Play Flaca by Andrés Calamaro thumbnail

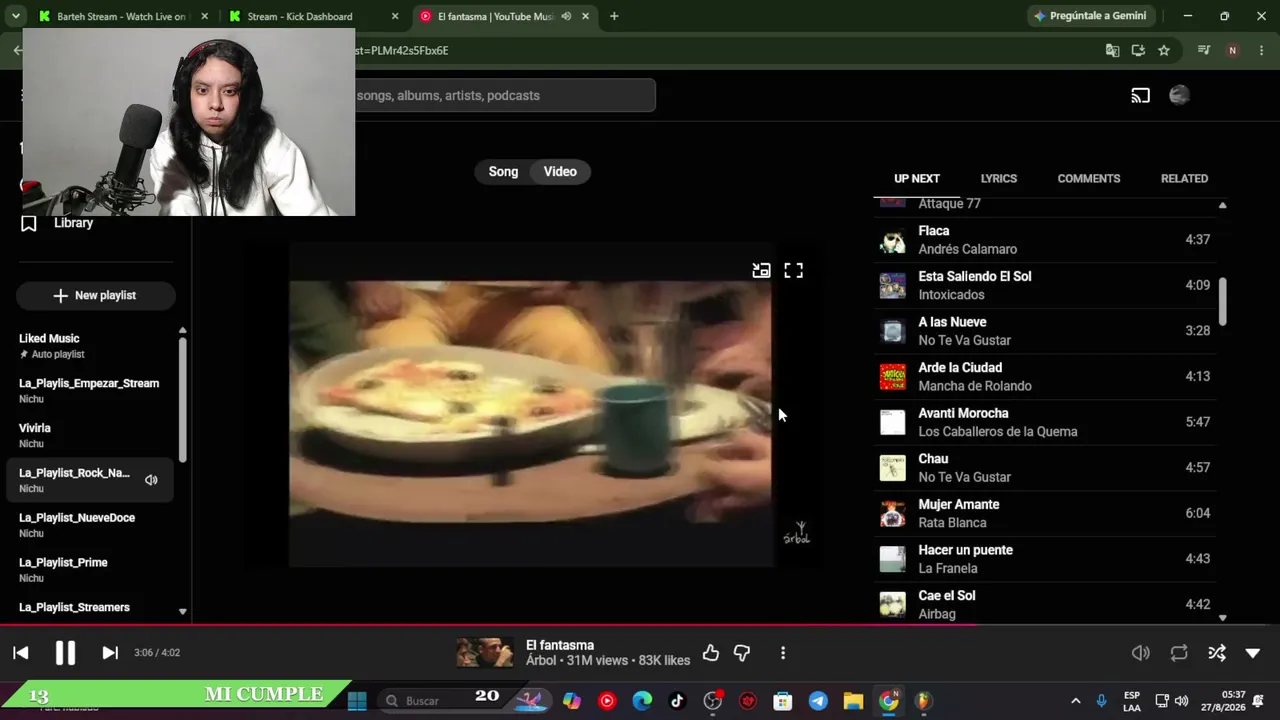[x=892, y=240]
